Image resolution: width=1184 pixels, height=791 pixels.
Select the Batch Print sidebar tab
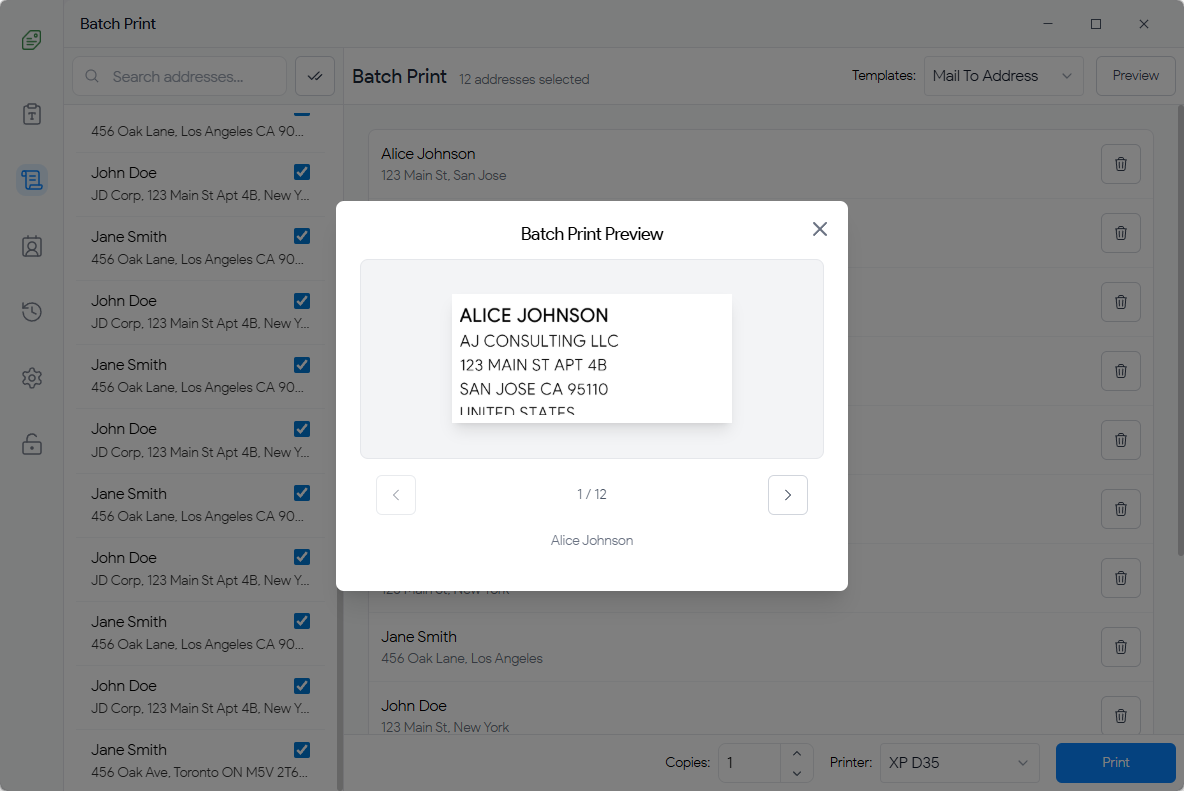tap(32, 180)
